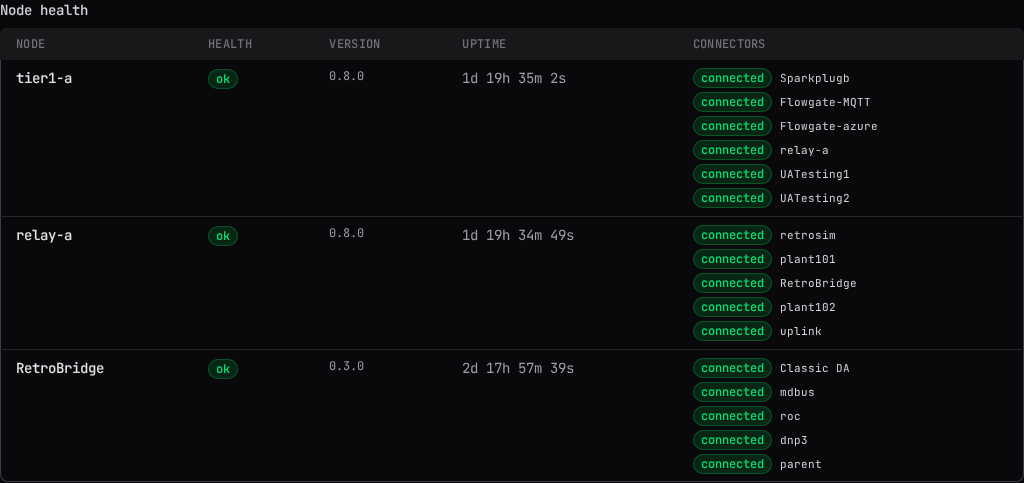Click the ok health badge for relay-a node

click(x=223, y=236)
